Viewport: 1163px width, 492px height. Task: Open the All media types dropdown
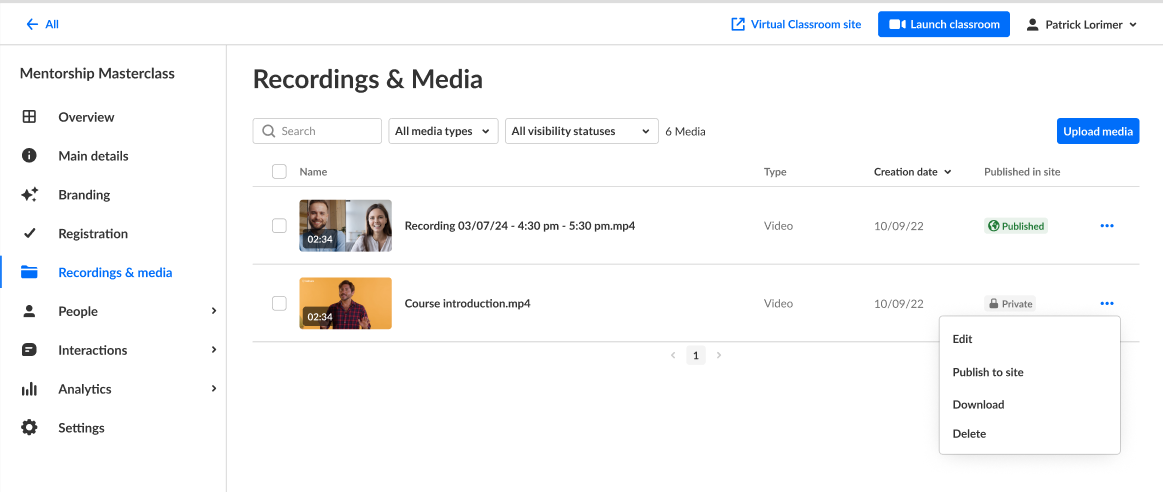point(443,131)
